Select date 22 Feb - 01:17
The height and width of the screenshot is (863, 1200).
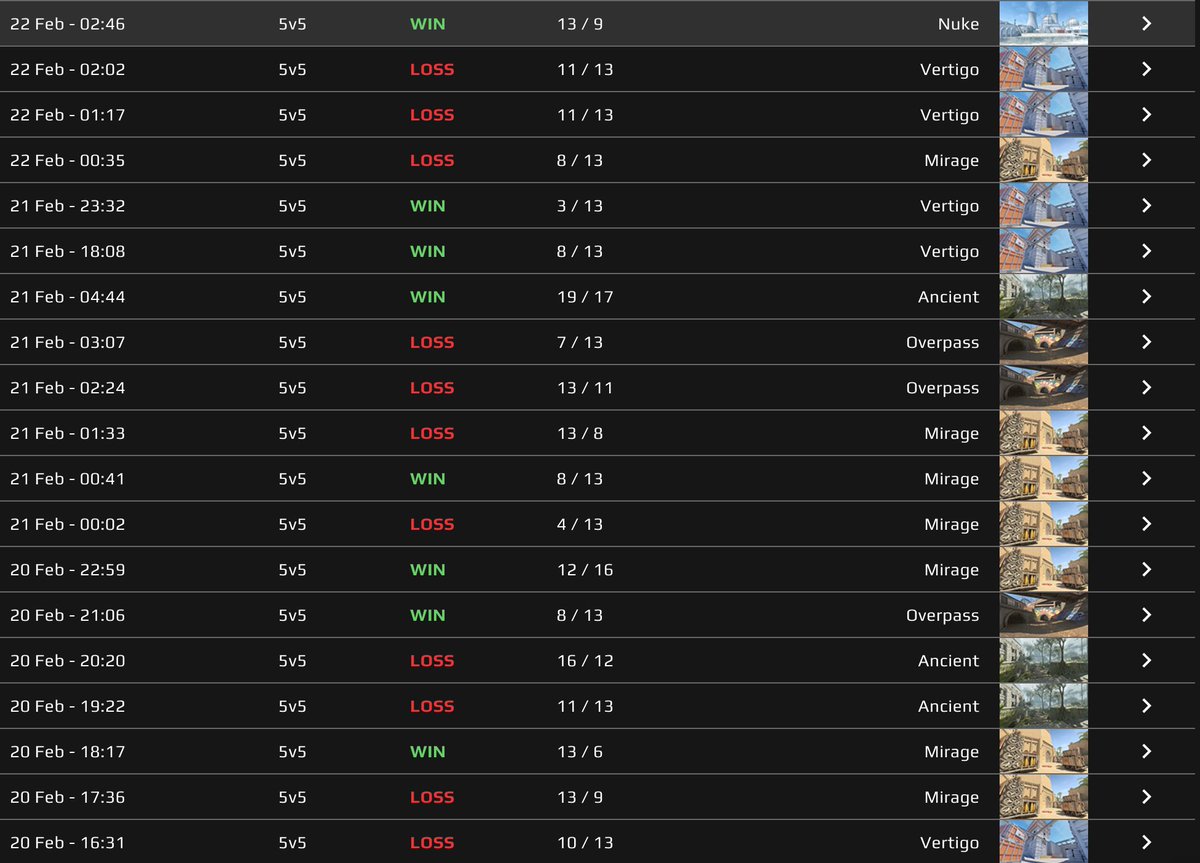68,115
